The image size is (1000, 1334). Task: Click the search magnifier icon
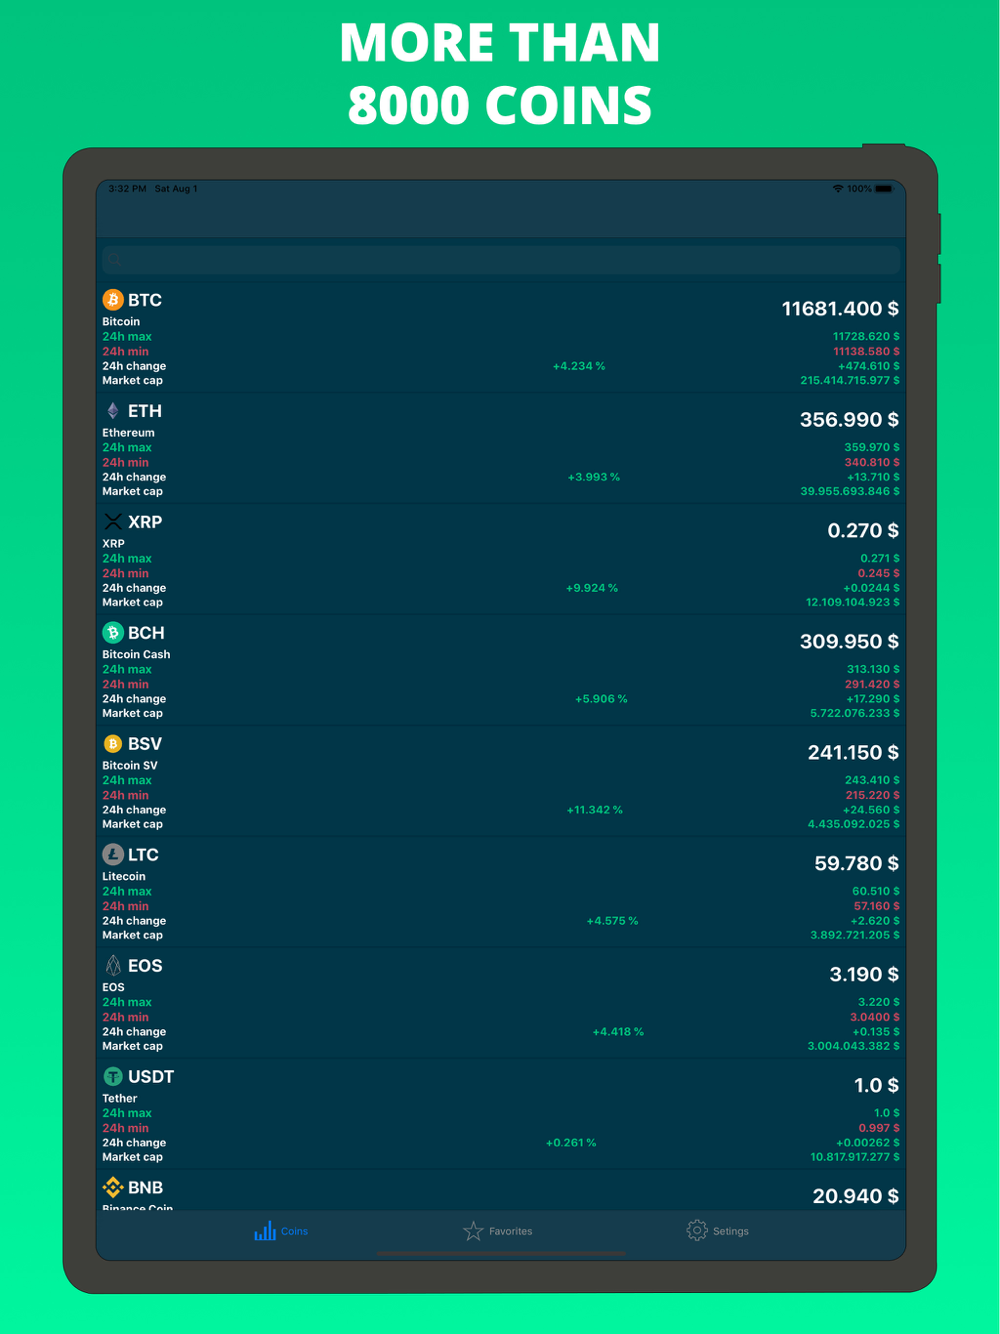tap(114, 260)
